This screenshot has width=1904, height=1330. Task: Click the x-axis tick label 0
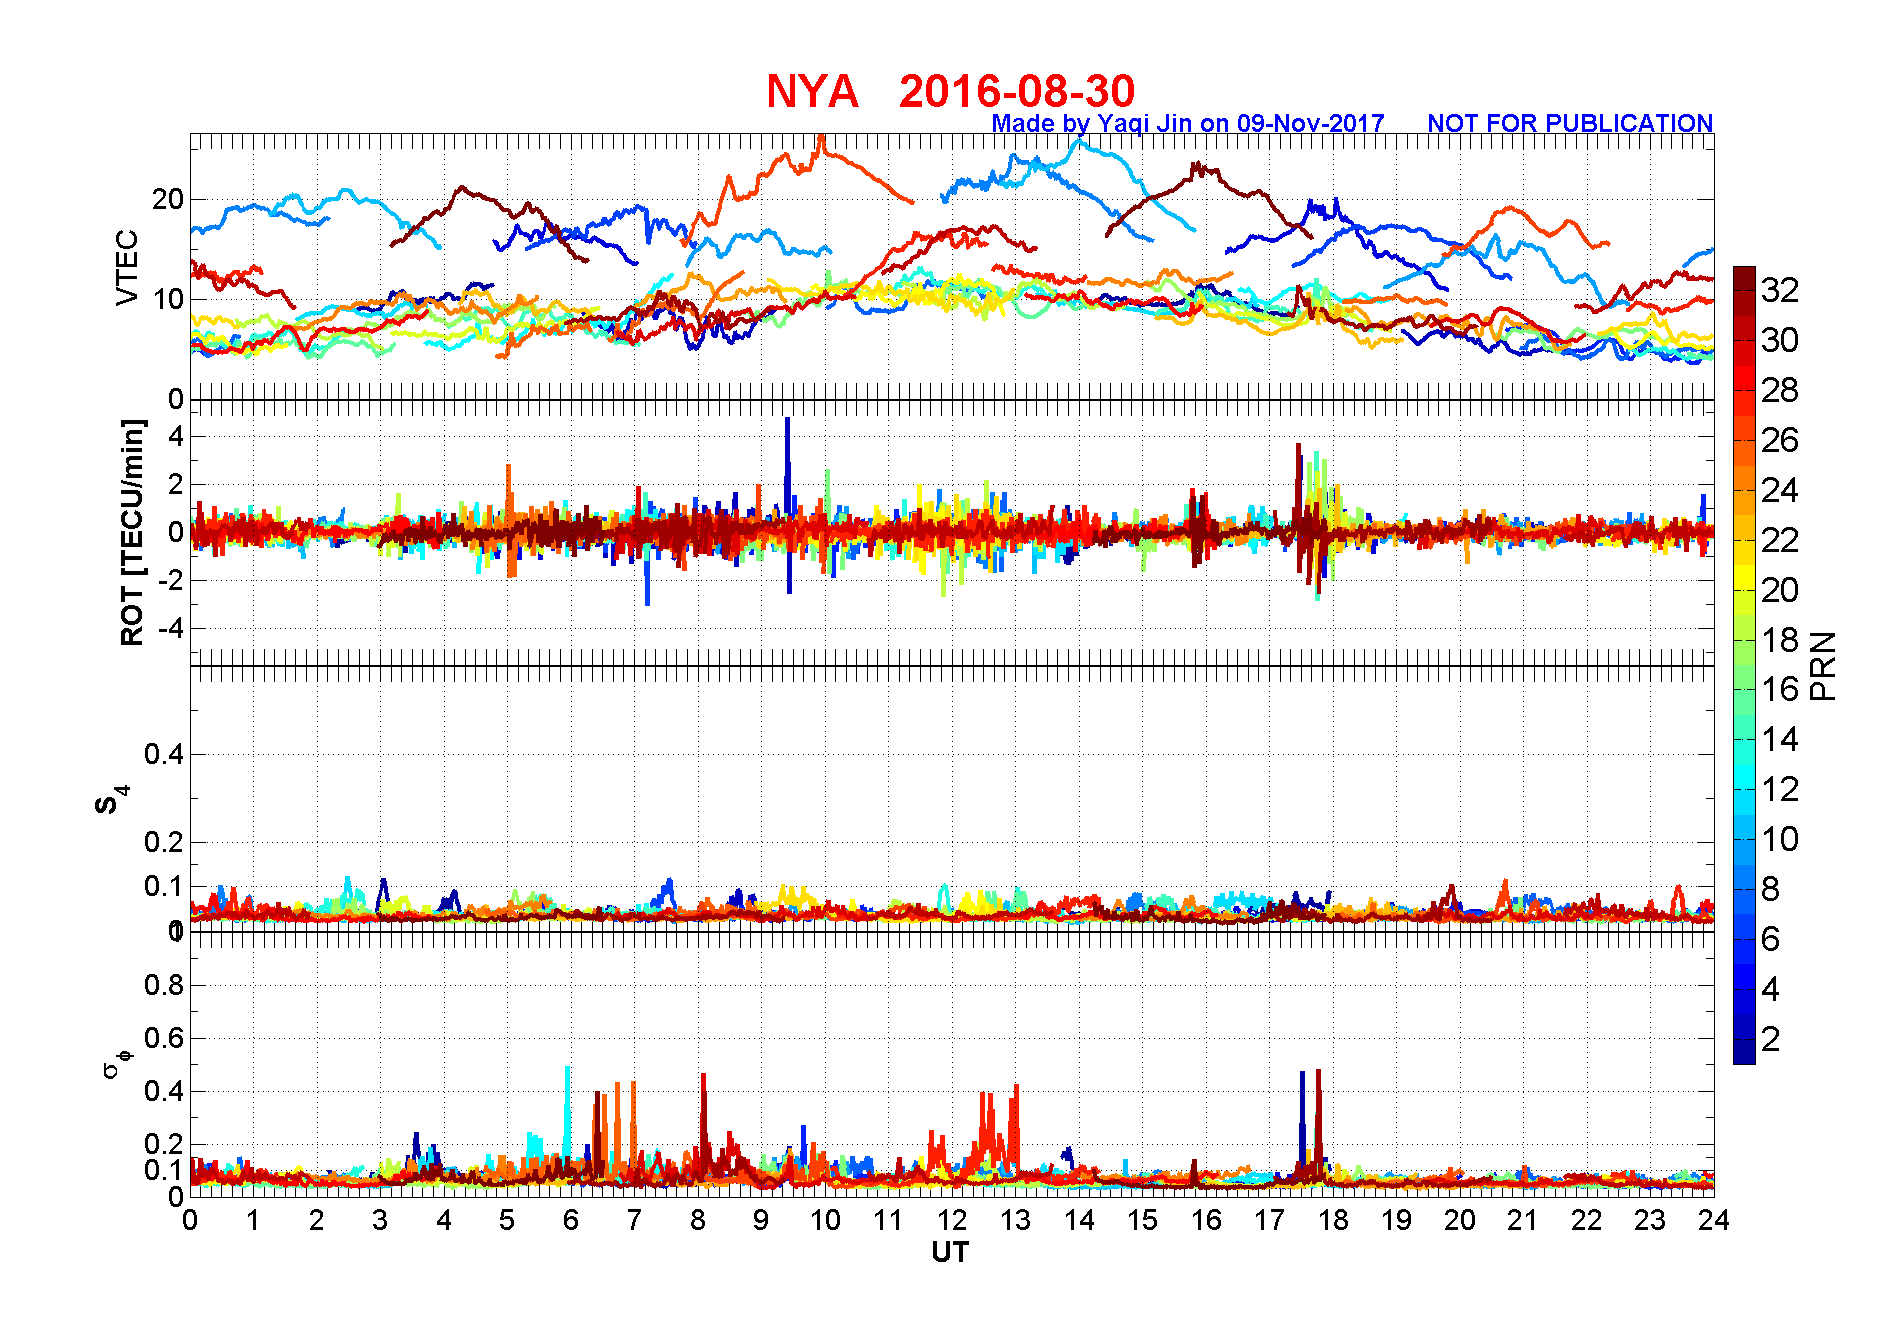[x=190, y=1220]
